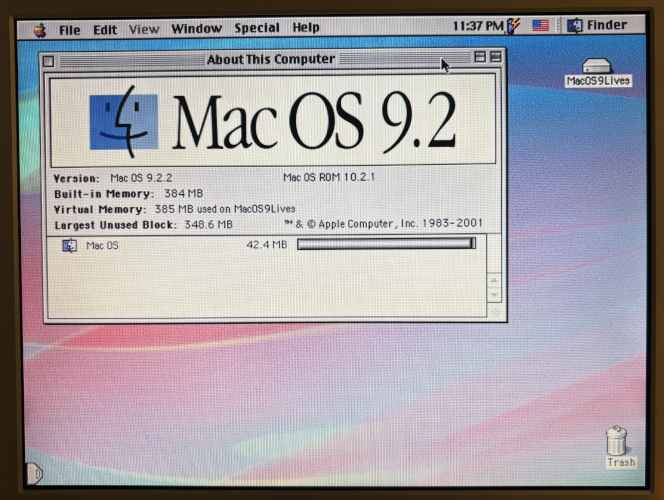
Task: Open the Help menu
Action: point(306,28)
